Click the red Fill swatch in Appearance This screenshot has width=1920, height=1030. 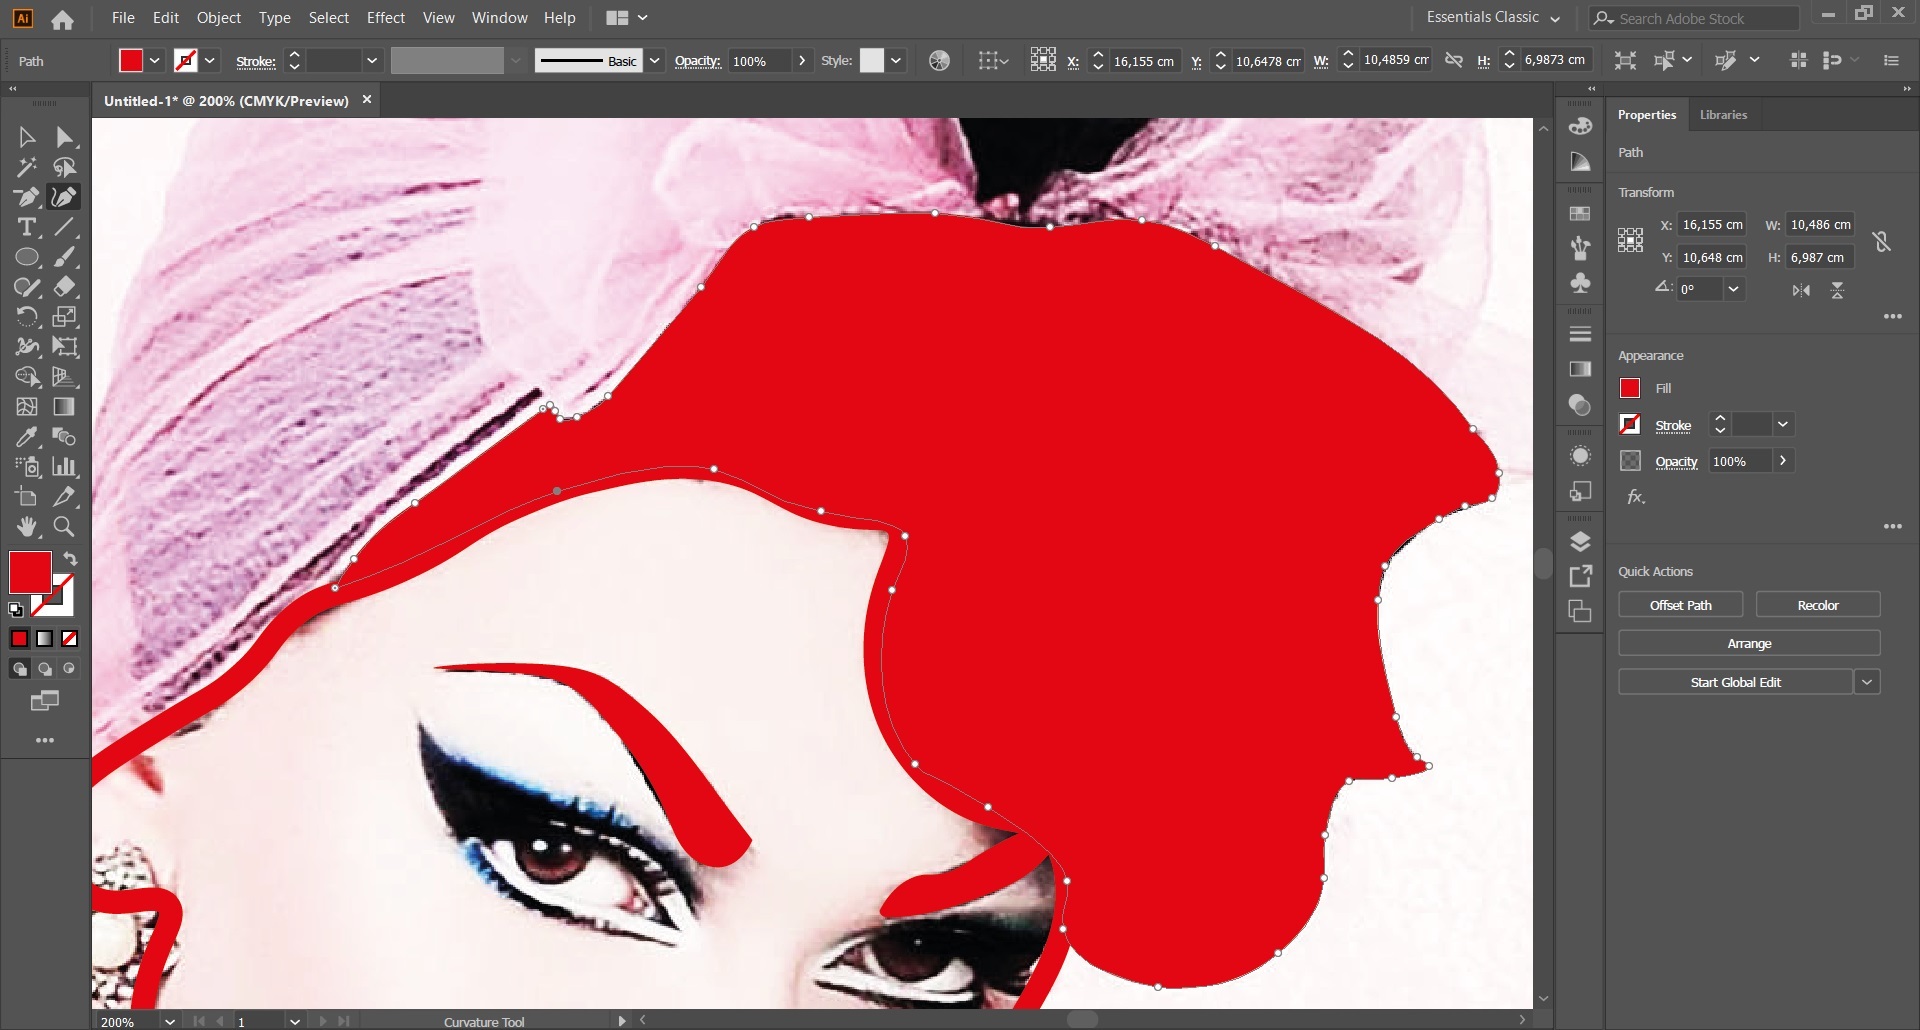coord(1630,388)
